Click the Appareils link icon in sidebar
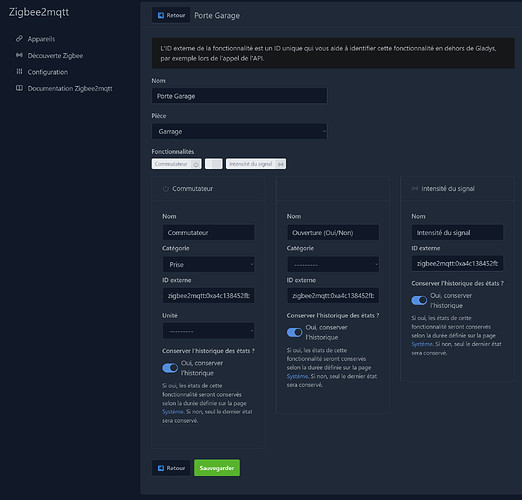This screenshot has width=522, height=500. (x=19, y=39)
